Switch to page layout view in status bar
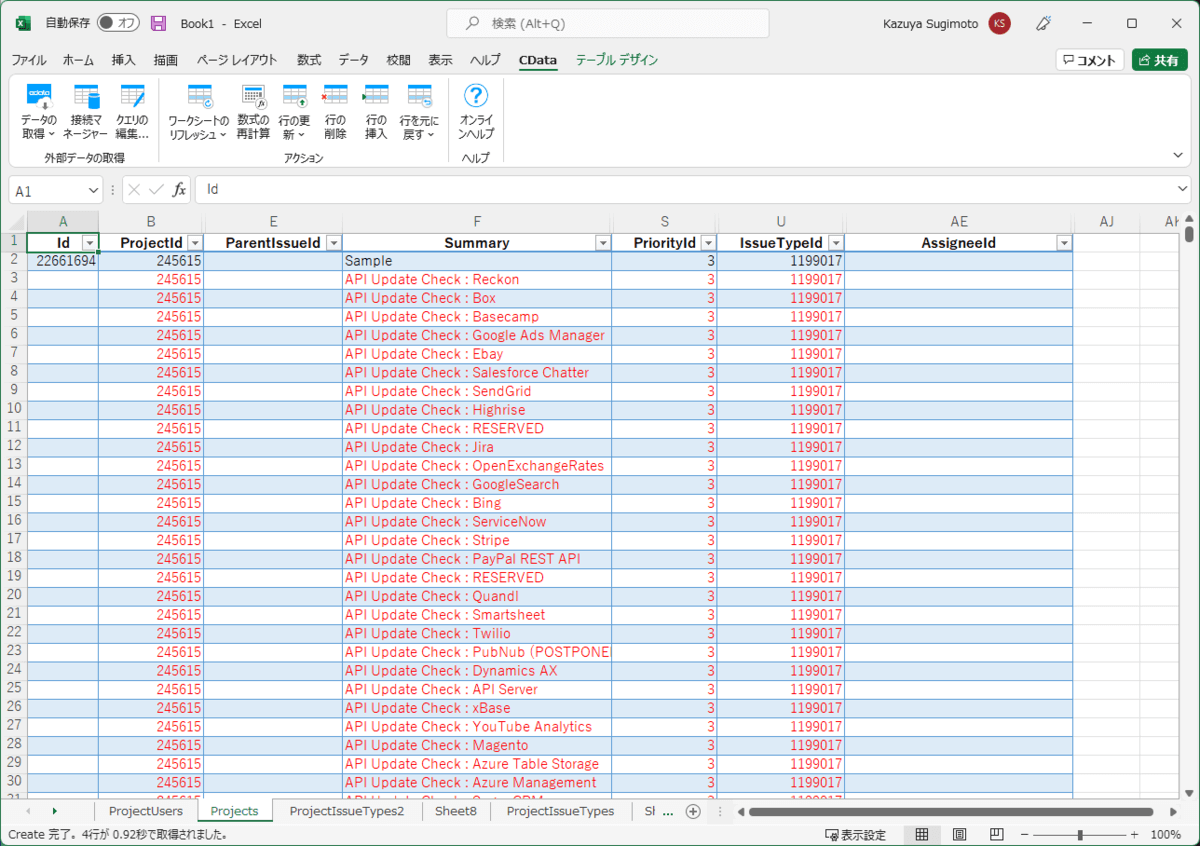The height and width of the screenshot is (846, 1200). [958, 834]
